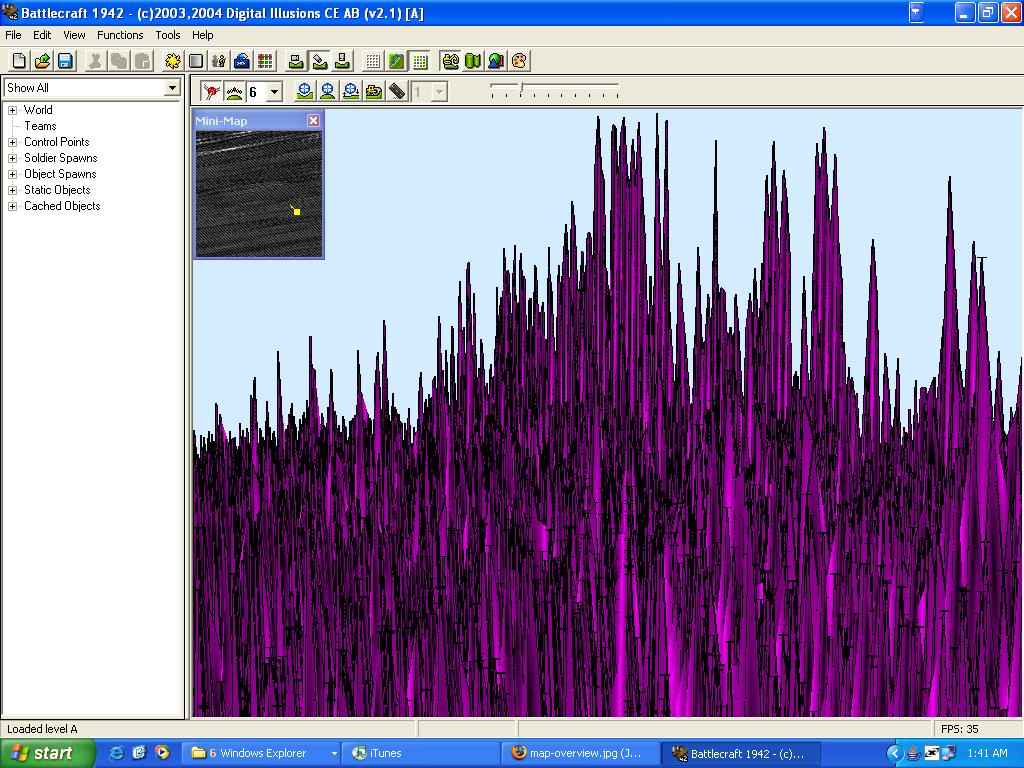This screenshot has height=768, width=1024.
Task: Toggle the colored dots grid icon
Action: pyautogui.click(x=420, y=61)
